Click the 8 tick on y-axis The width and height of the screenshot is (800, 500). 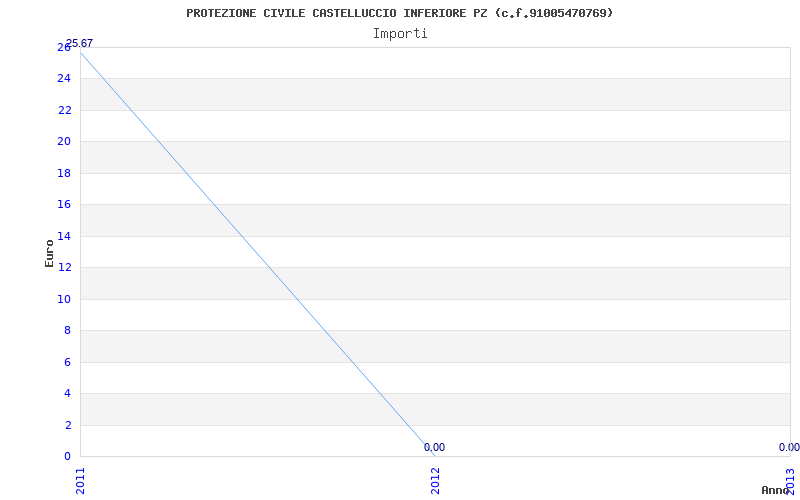(x=68, y=331)
